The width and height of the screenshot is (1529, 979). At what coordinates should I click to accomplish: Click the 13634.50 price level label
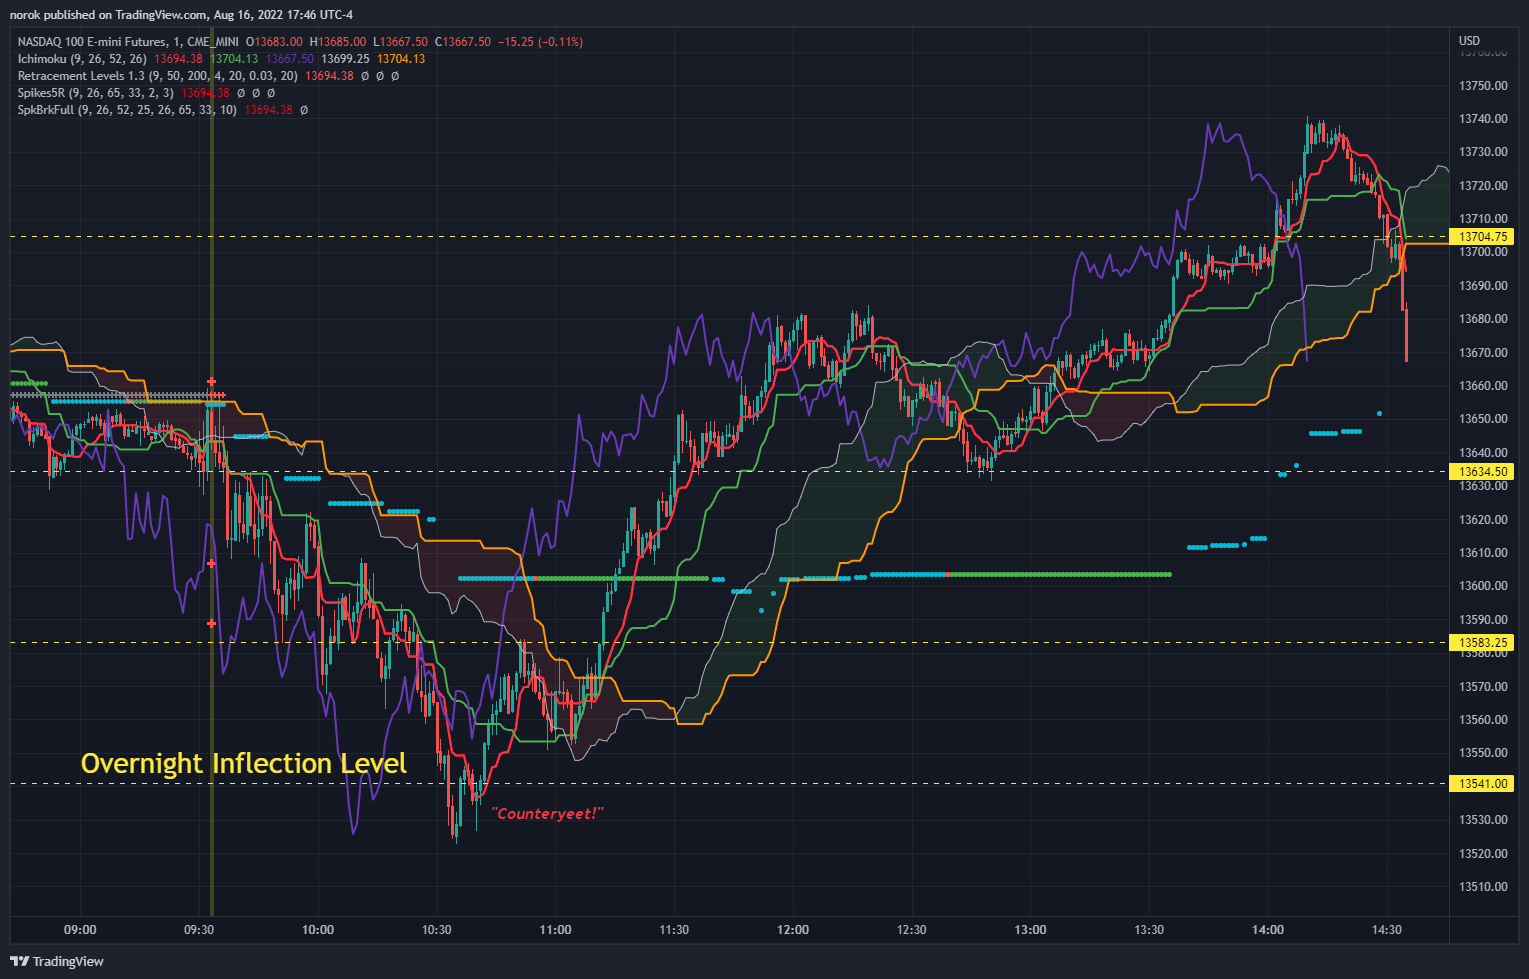pyautogui.click(x=1482, y=471)
